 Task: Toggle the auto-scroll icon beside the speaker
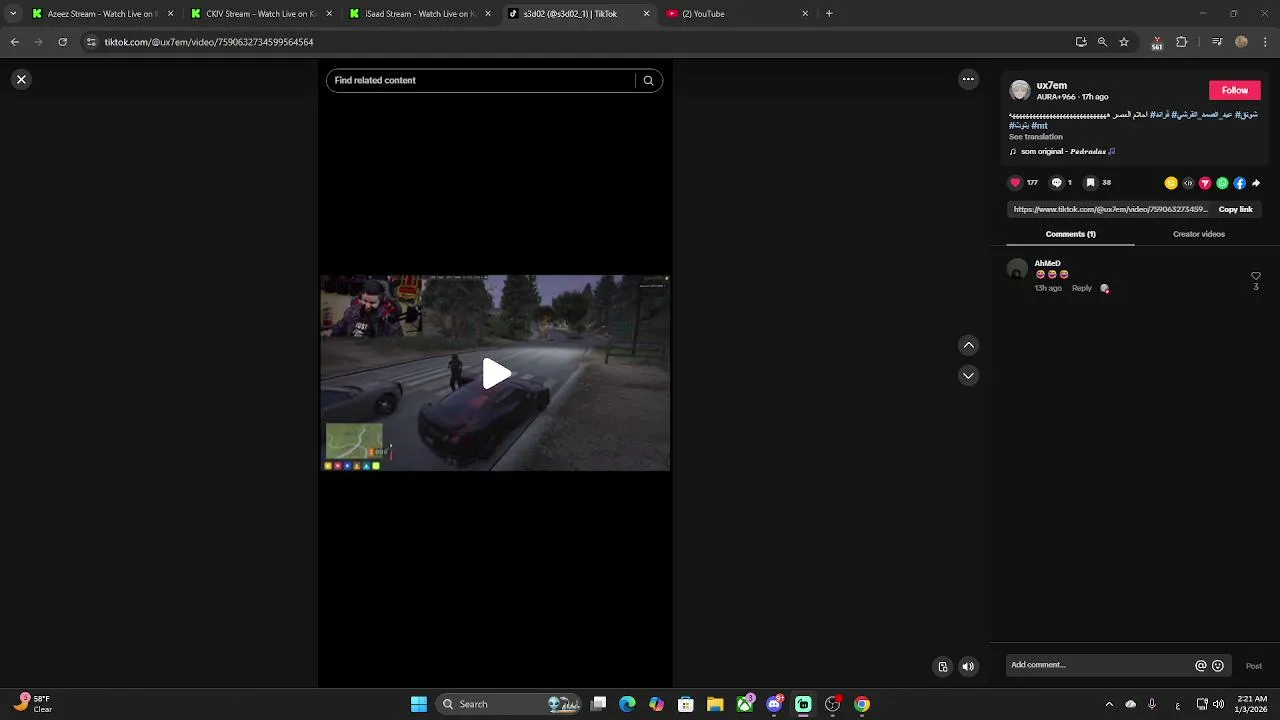click(x=942, y=667)
